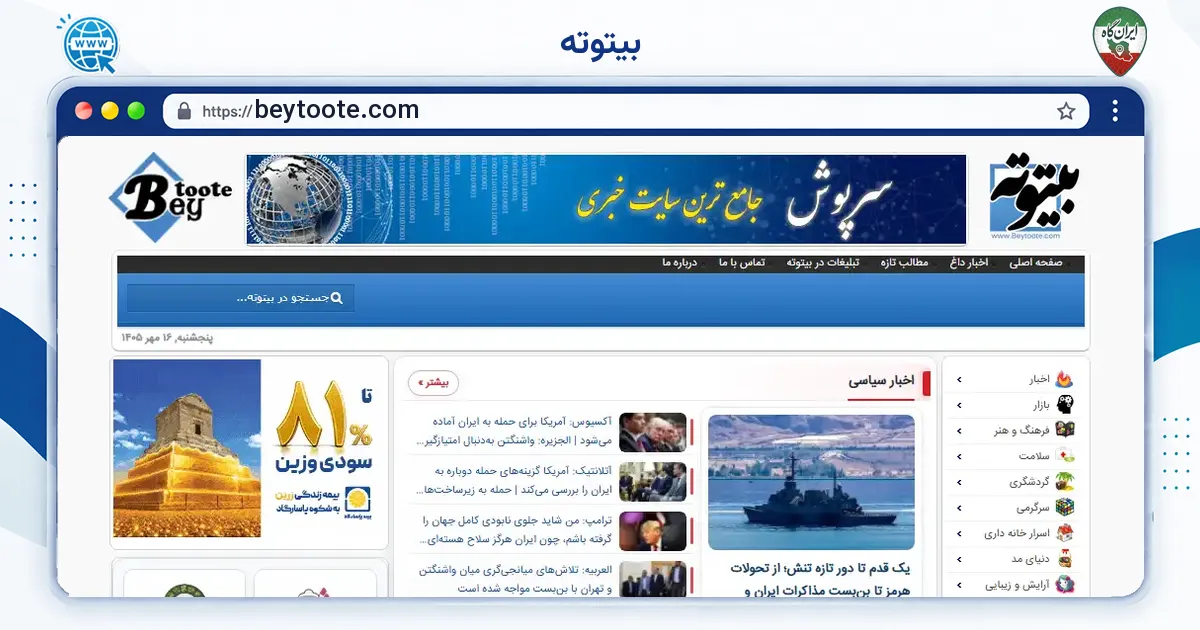Click the بازار head-with-gears icon
The height and width of the screenshot is (630, 1200).
1065,405
